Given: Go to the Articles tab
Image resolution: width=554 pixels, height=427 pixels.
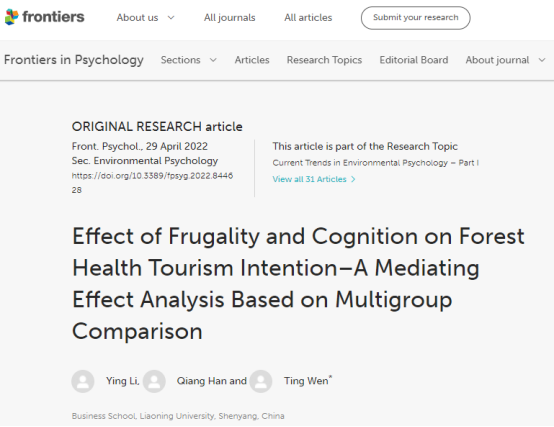Looking at the screenshot, I should pos(252,60).
